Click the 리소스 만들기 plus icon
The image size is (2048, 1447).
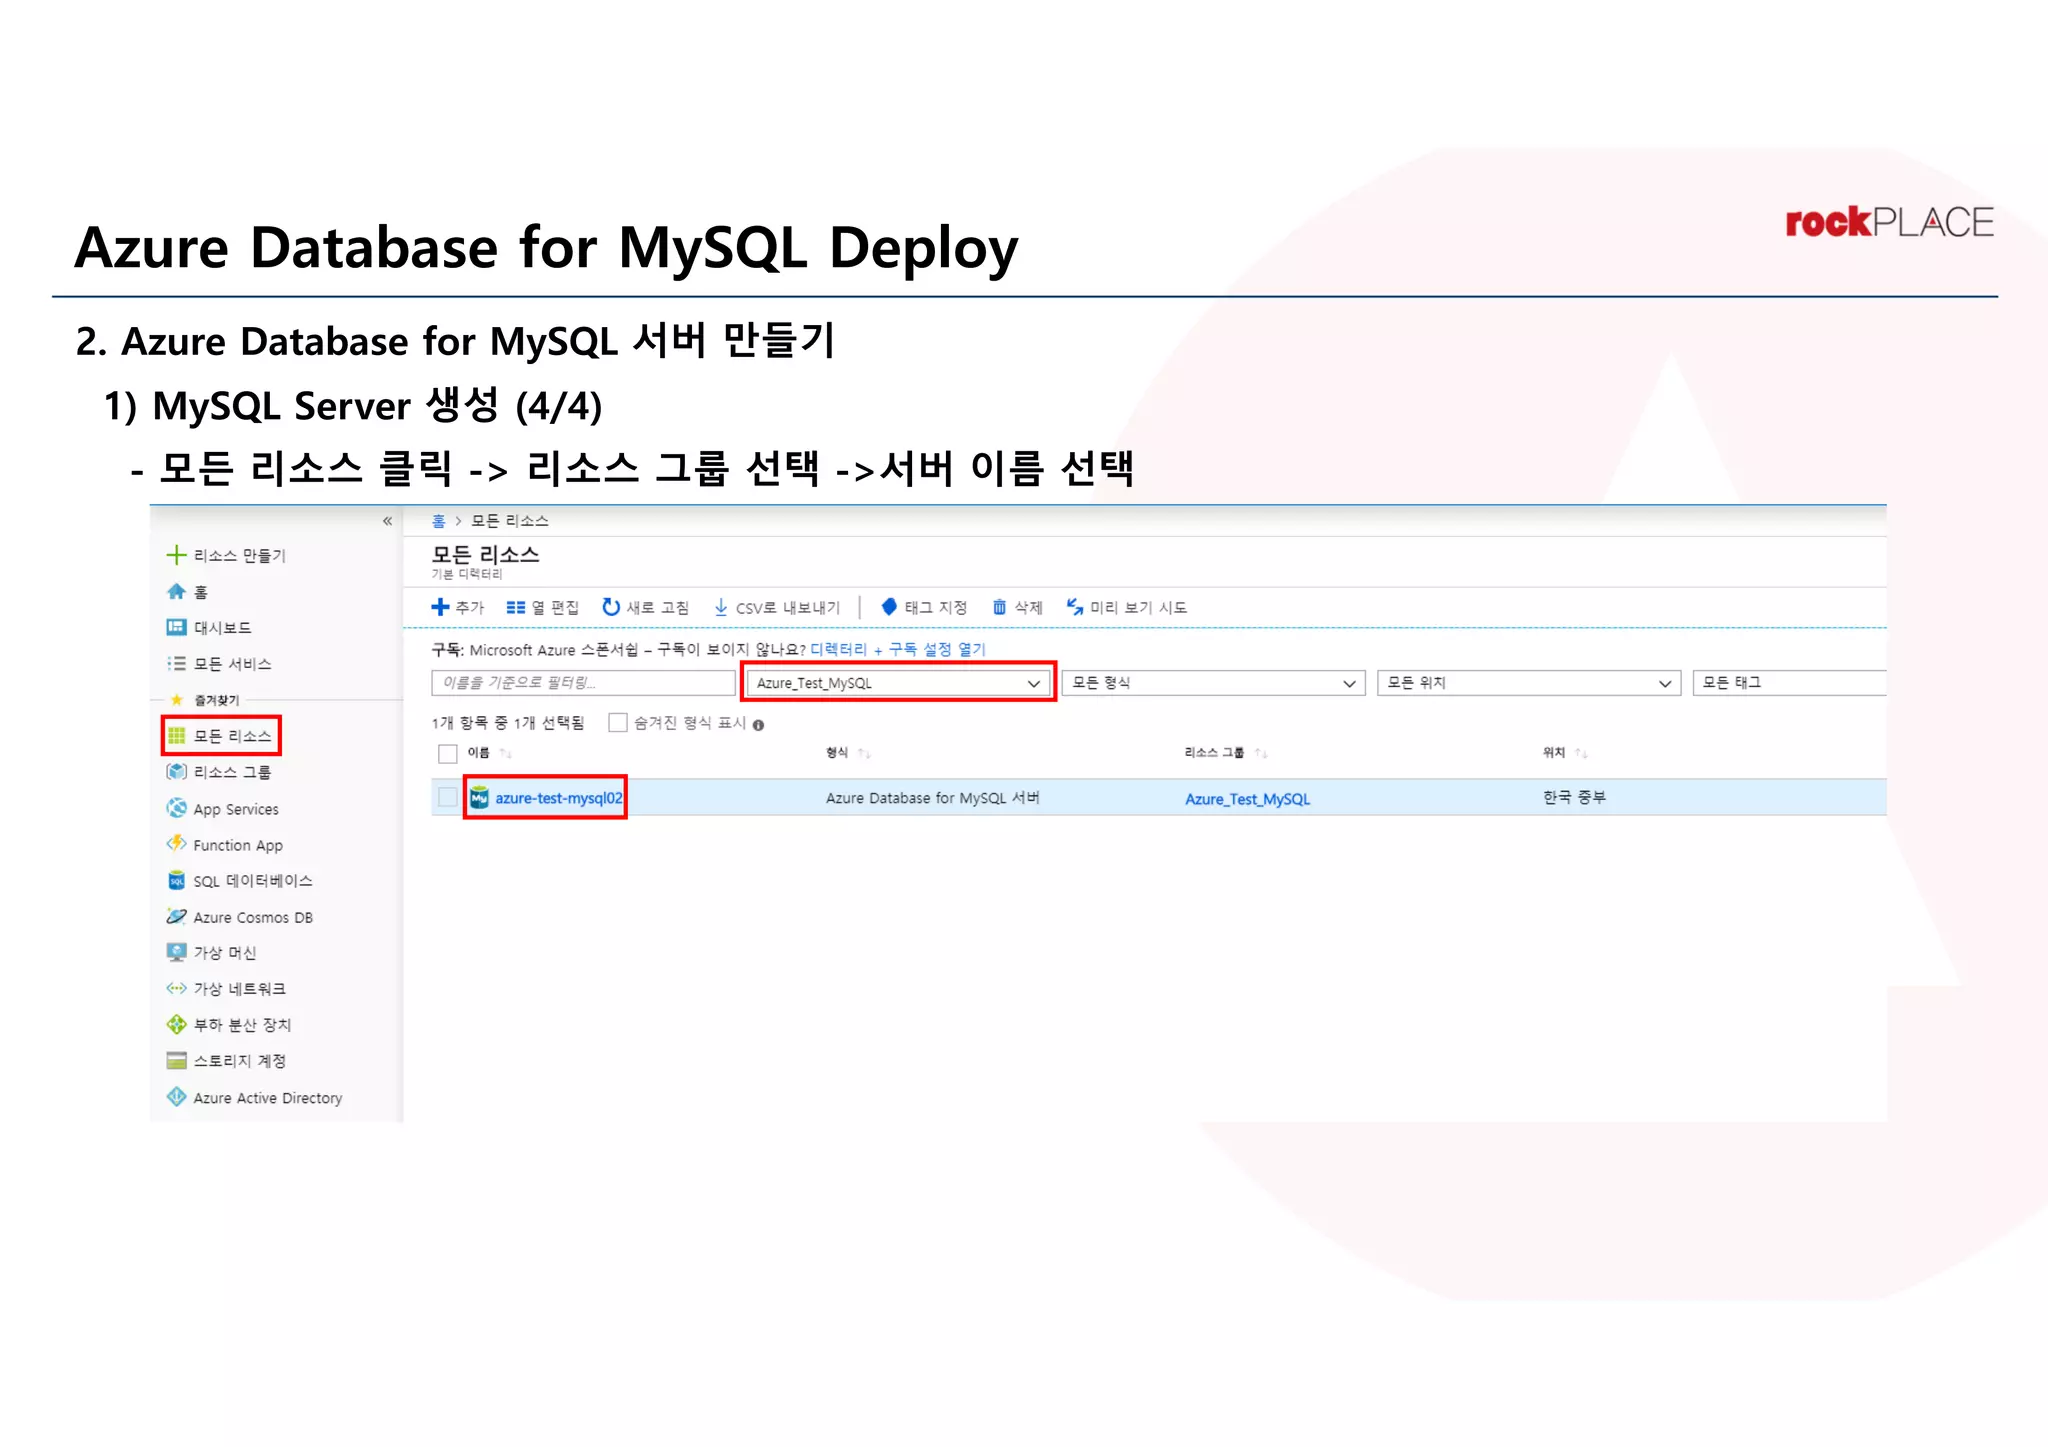[176, 555]
